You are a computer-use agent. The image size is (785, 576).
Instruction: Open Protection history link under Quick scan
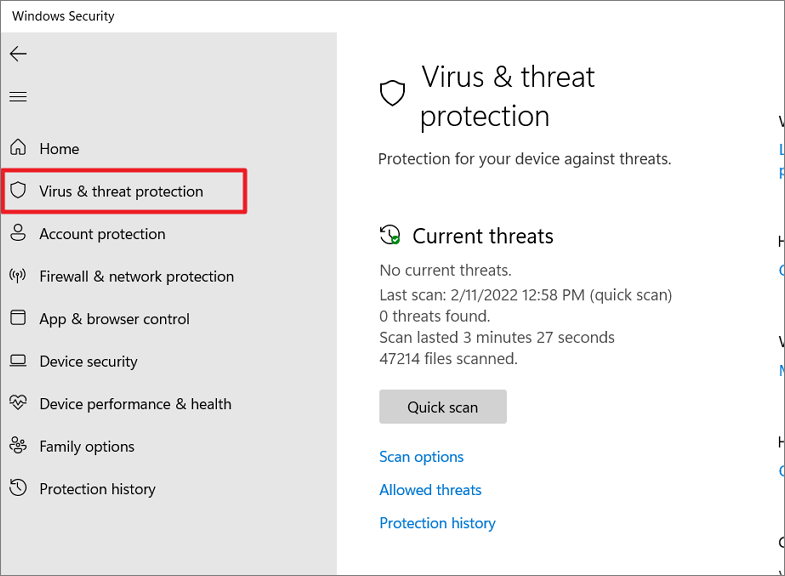click(x=437, y=523)
